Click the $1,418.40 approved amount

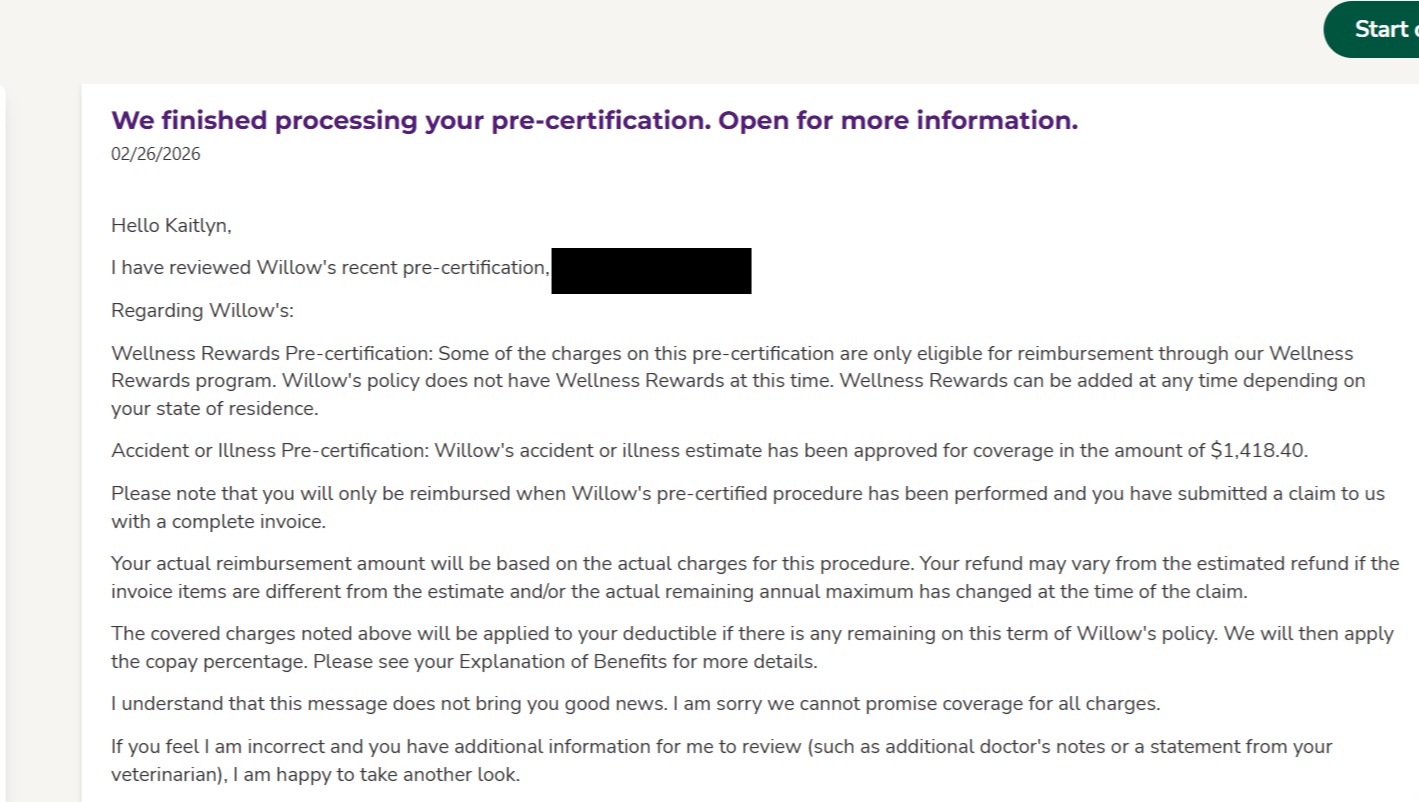point(1258,451)
